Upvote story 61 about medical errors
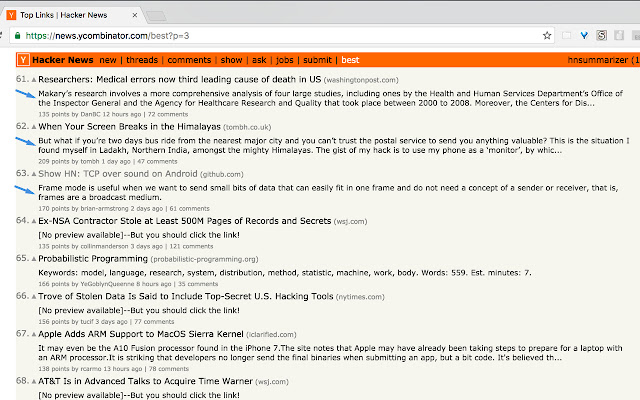640x400 pixels. coord(34,80)
